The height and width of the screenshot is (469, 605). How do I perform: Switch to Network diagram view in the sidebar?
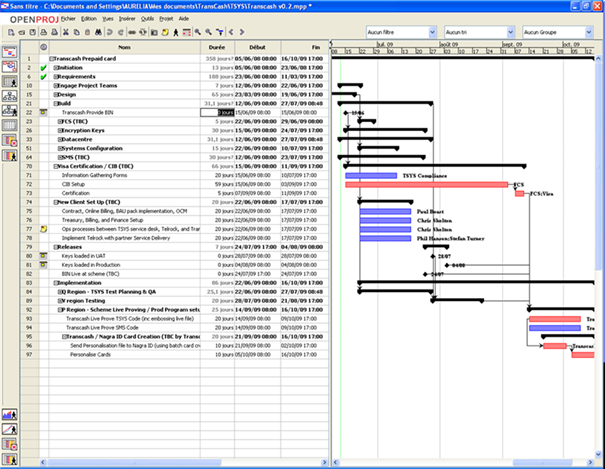(x=10, y=67)
